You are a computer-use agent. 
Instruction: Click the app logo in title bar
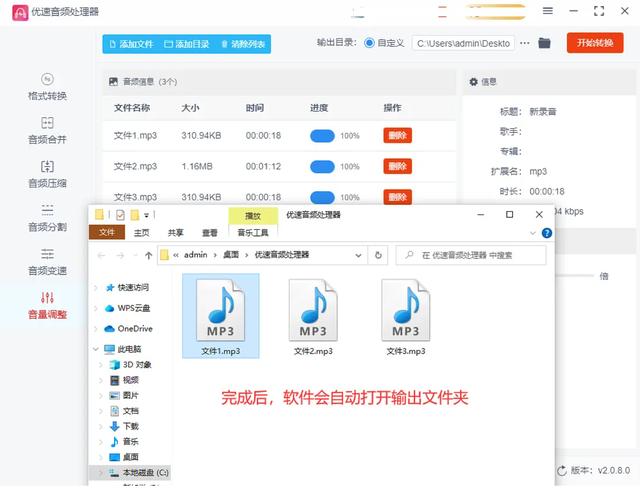tap(20, 12)
